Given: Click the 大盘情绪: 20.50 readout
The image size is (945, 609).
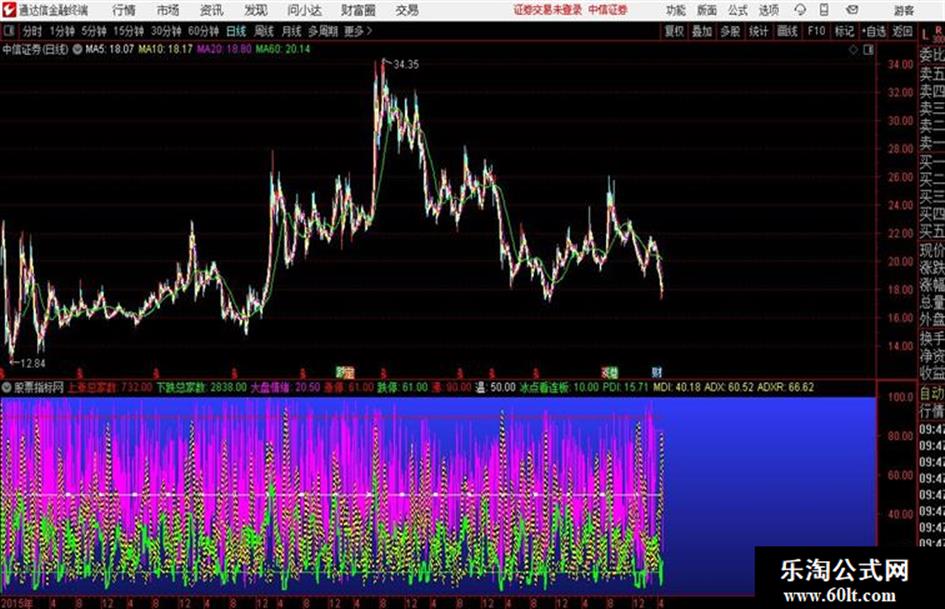Looking at the screenshot, I should point(285,387).
